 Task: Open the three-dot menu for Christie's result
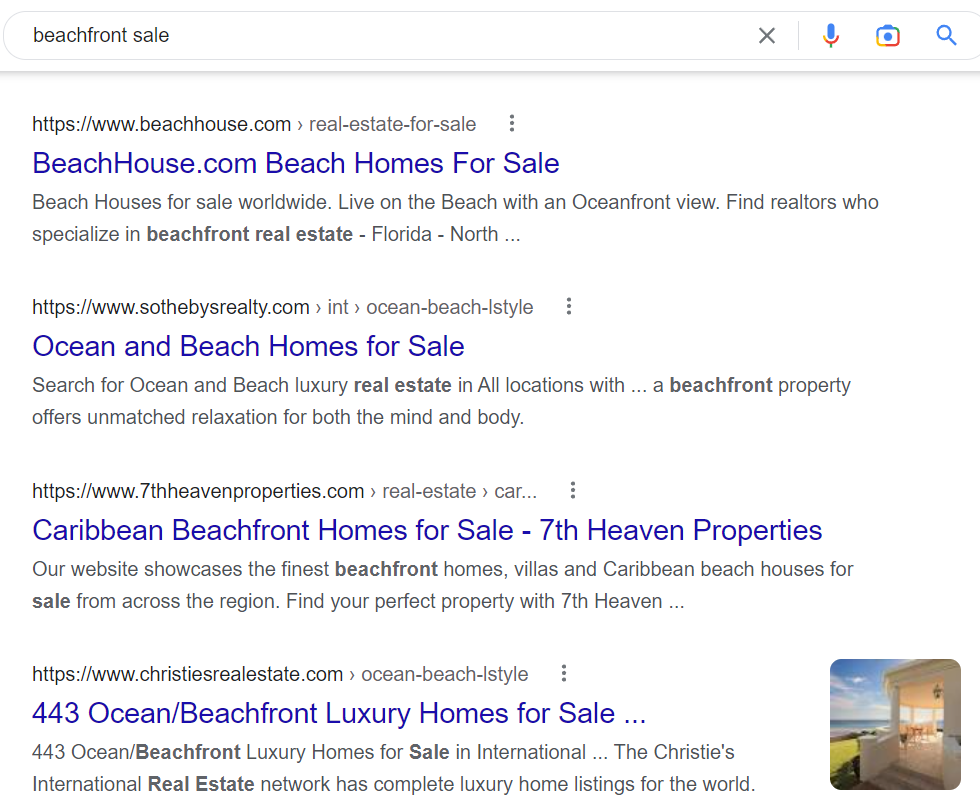(564, 673)
